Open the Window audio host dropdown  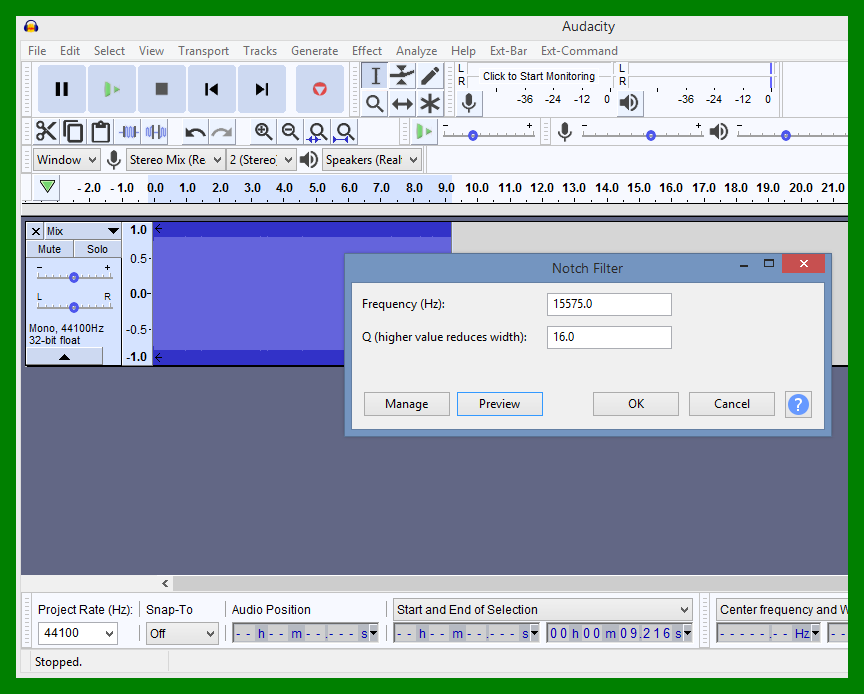[67, 160]
